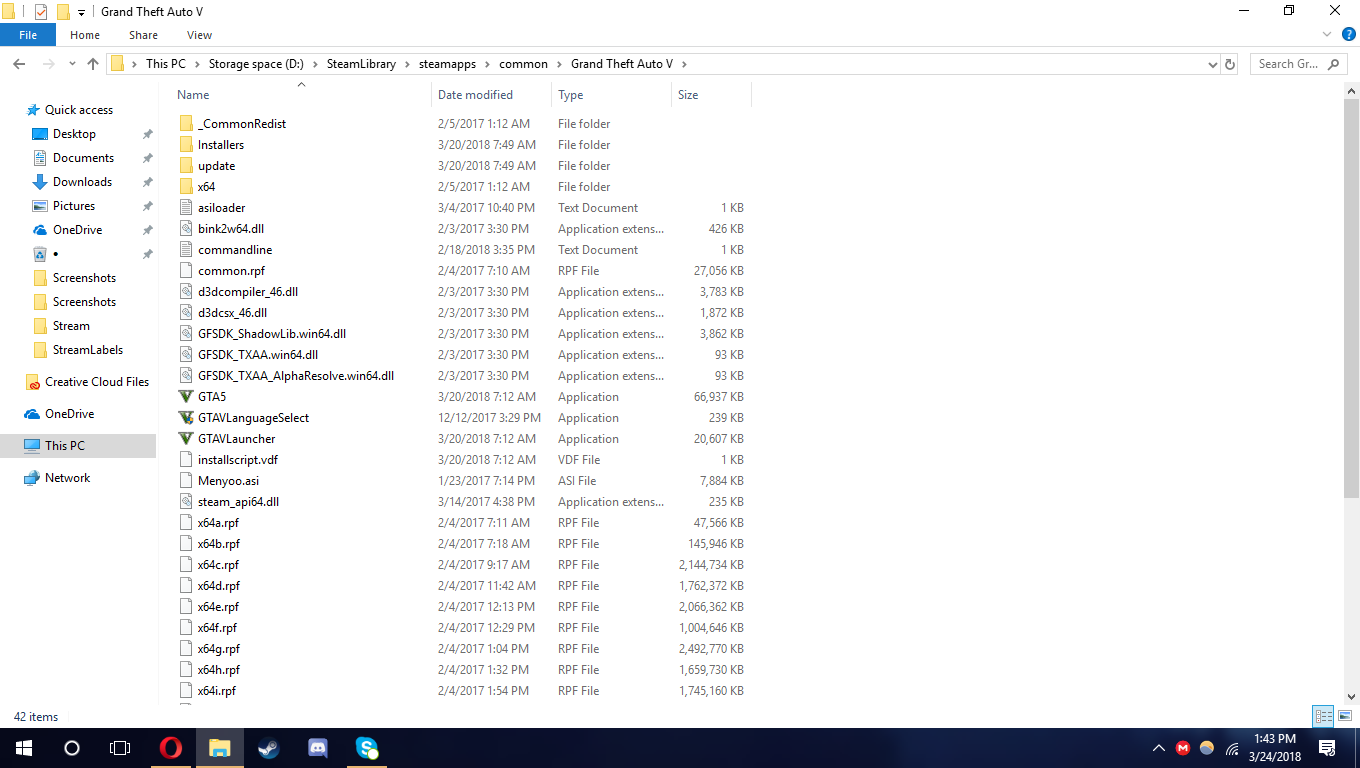Screen dimensions: 1360x768
Task: Click the scrollbar up arrow in file list
Action: tap(1351, 91)
